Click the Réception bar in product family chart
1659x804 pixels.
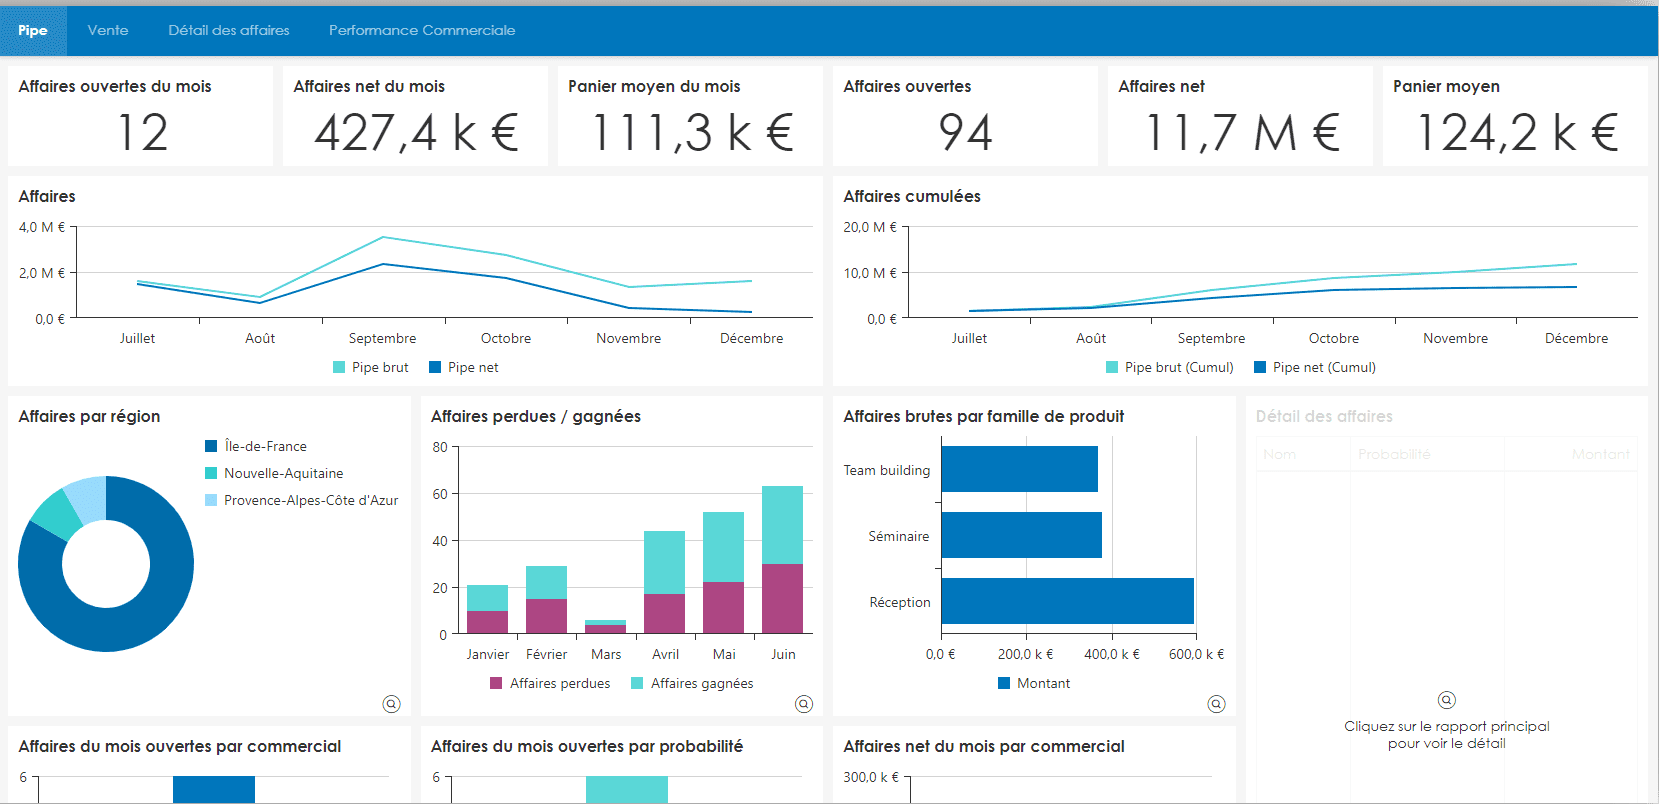[x=1067, y=601]
